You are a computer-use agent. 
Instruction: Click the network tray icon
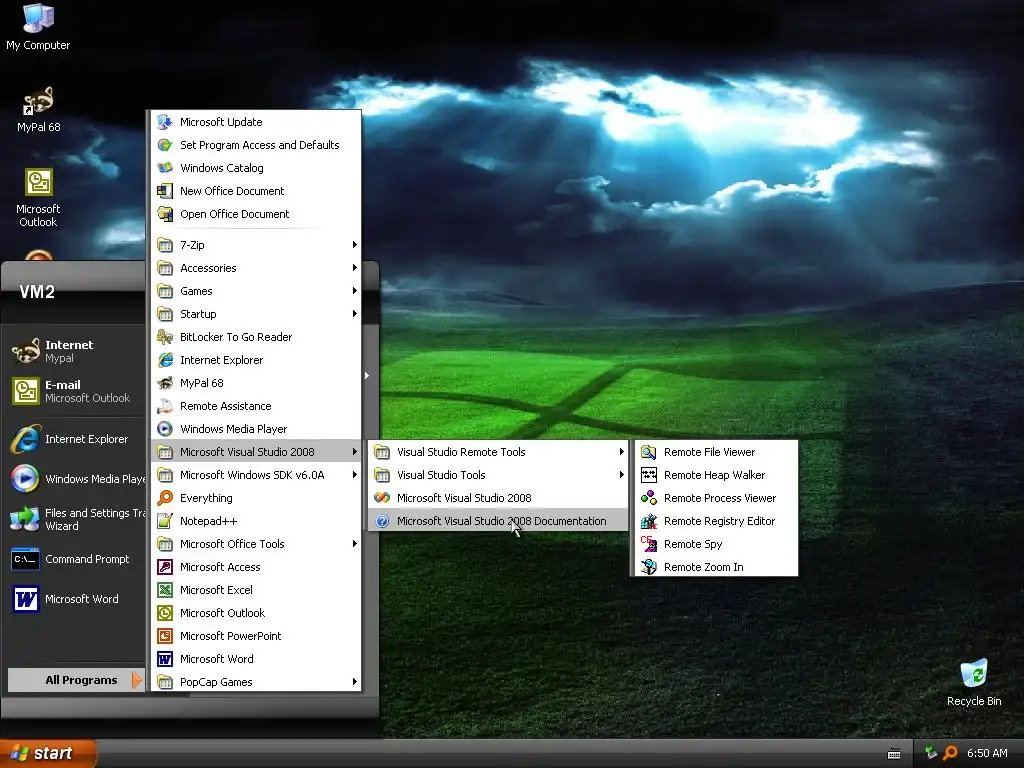tap(931, 753)
